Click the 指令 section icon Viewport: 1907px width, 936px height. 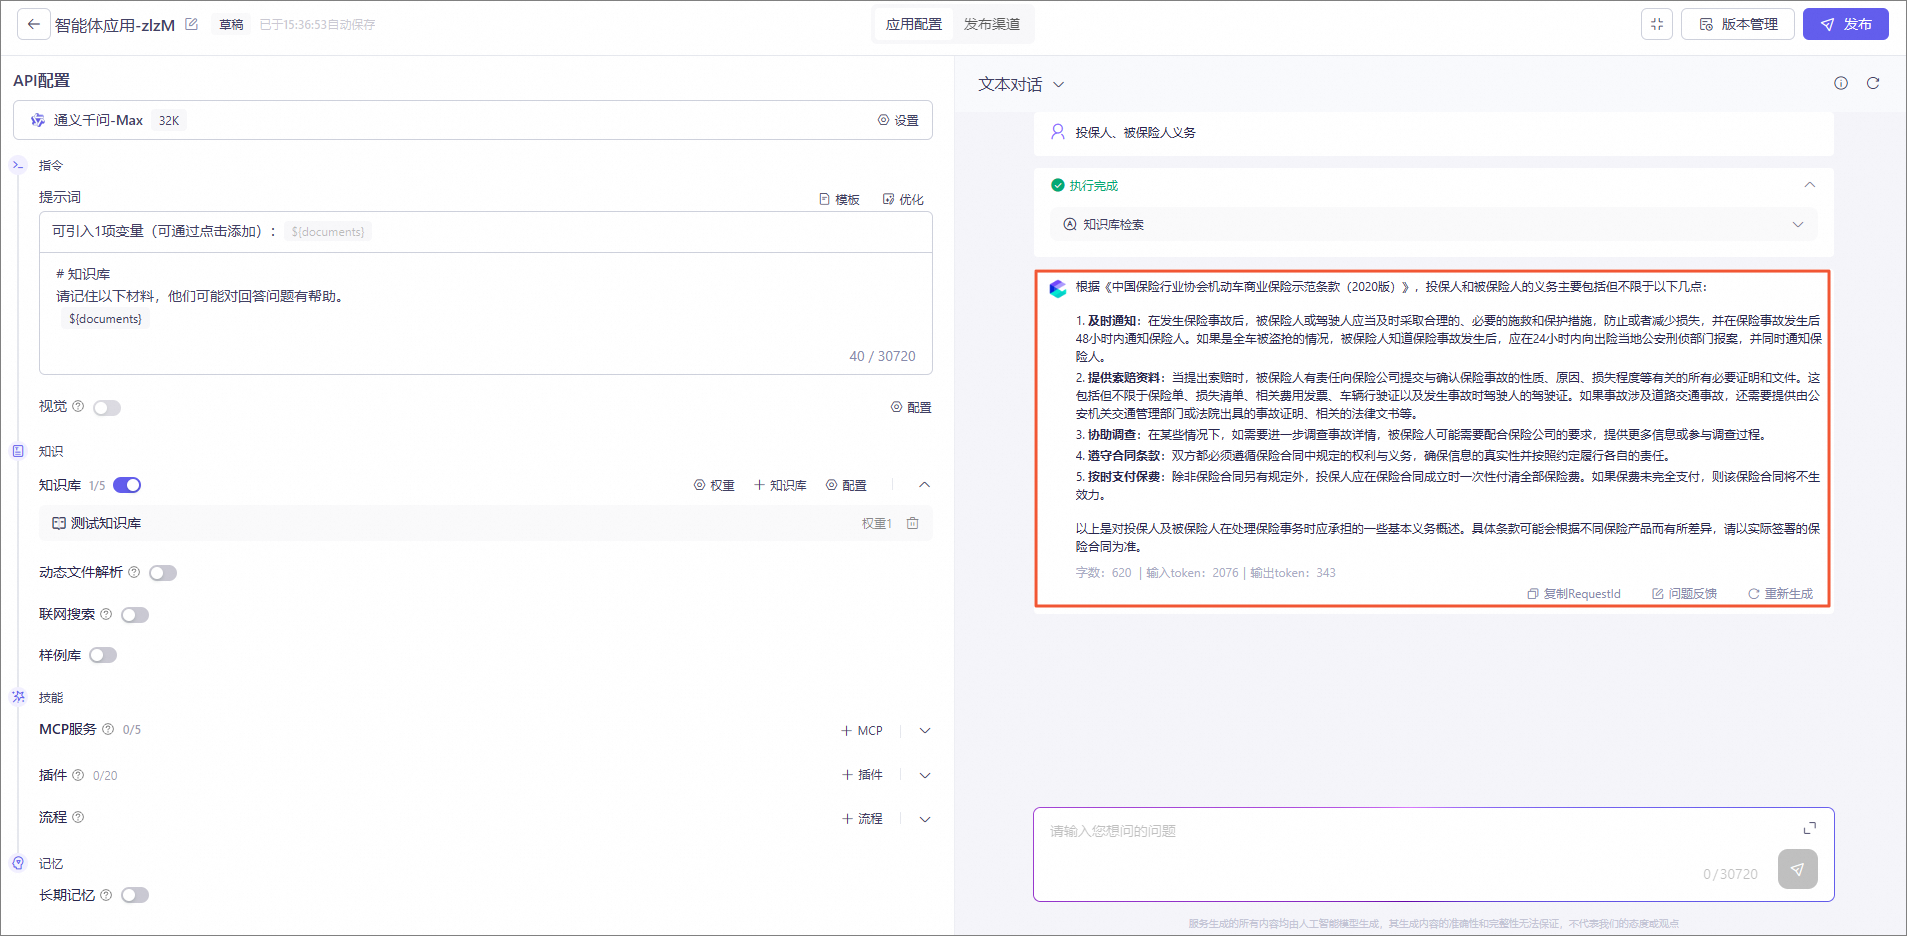click(x=18, y=165)
